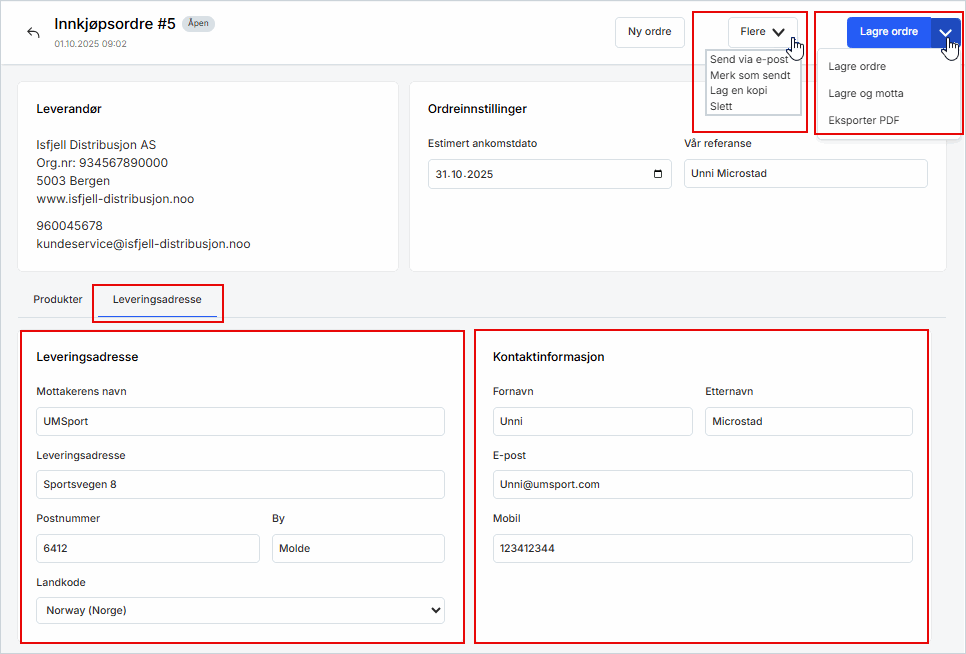Viewport: 966px width, 654px height.
Task: Click the Ny ordre button
Action: 649,32
